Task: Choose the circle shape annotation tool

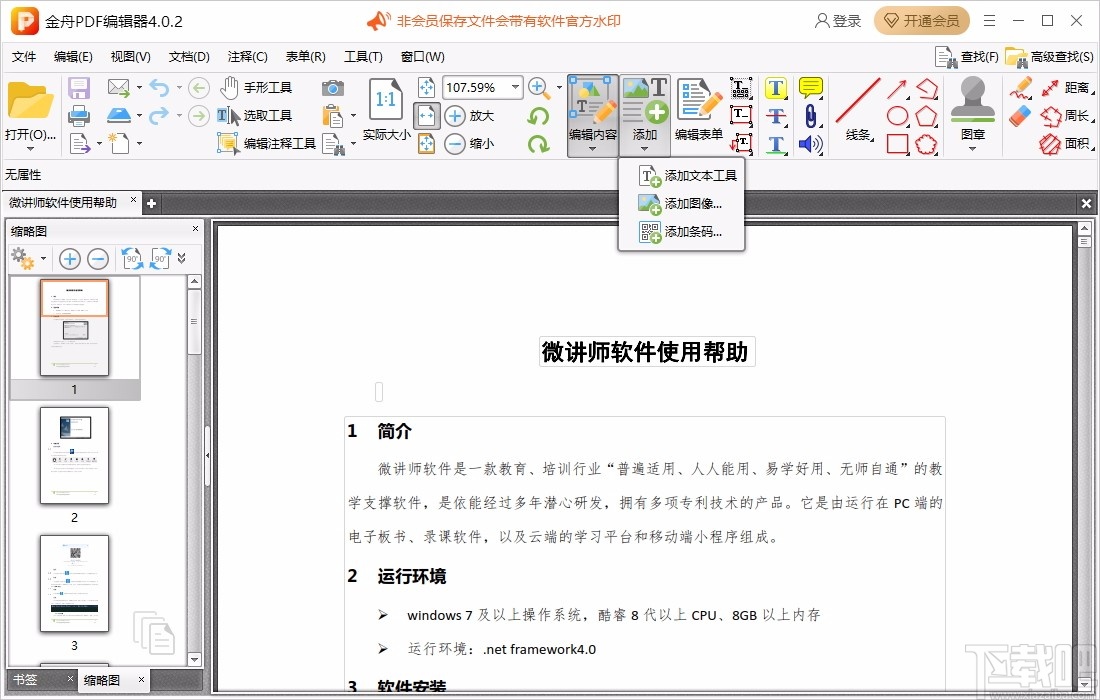Action: [x=897, y=115]
